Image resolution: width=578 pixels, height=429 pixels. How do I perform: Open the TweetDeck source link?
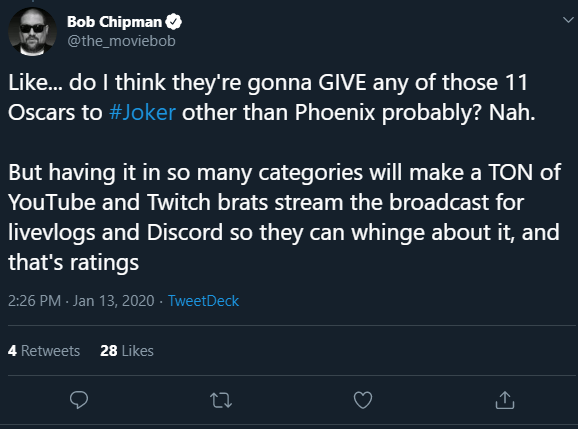click(203, 301)
